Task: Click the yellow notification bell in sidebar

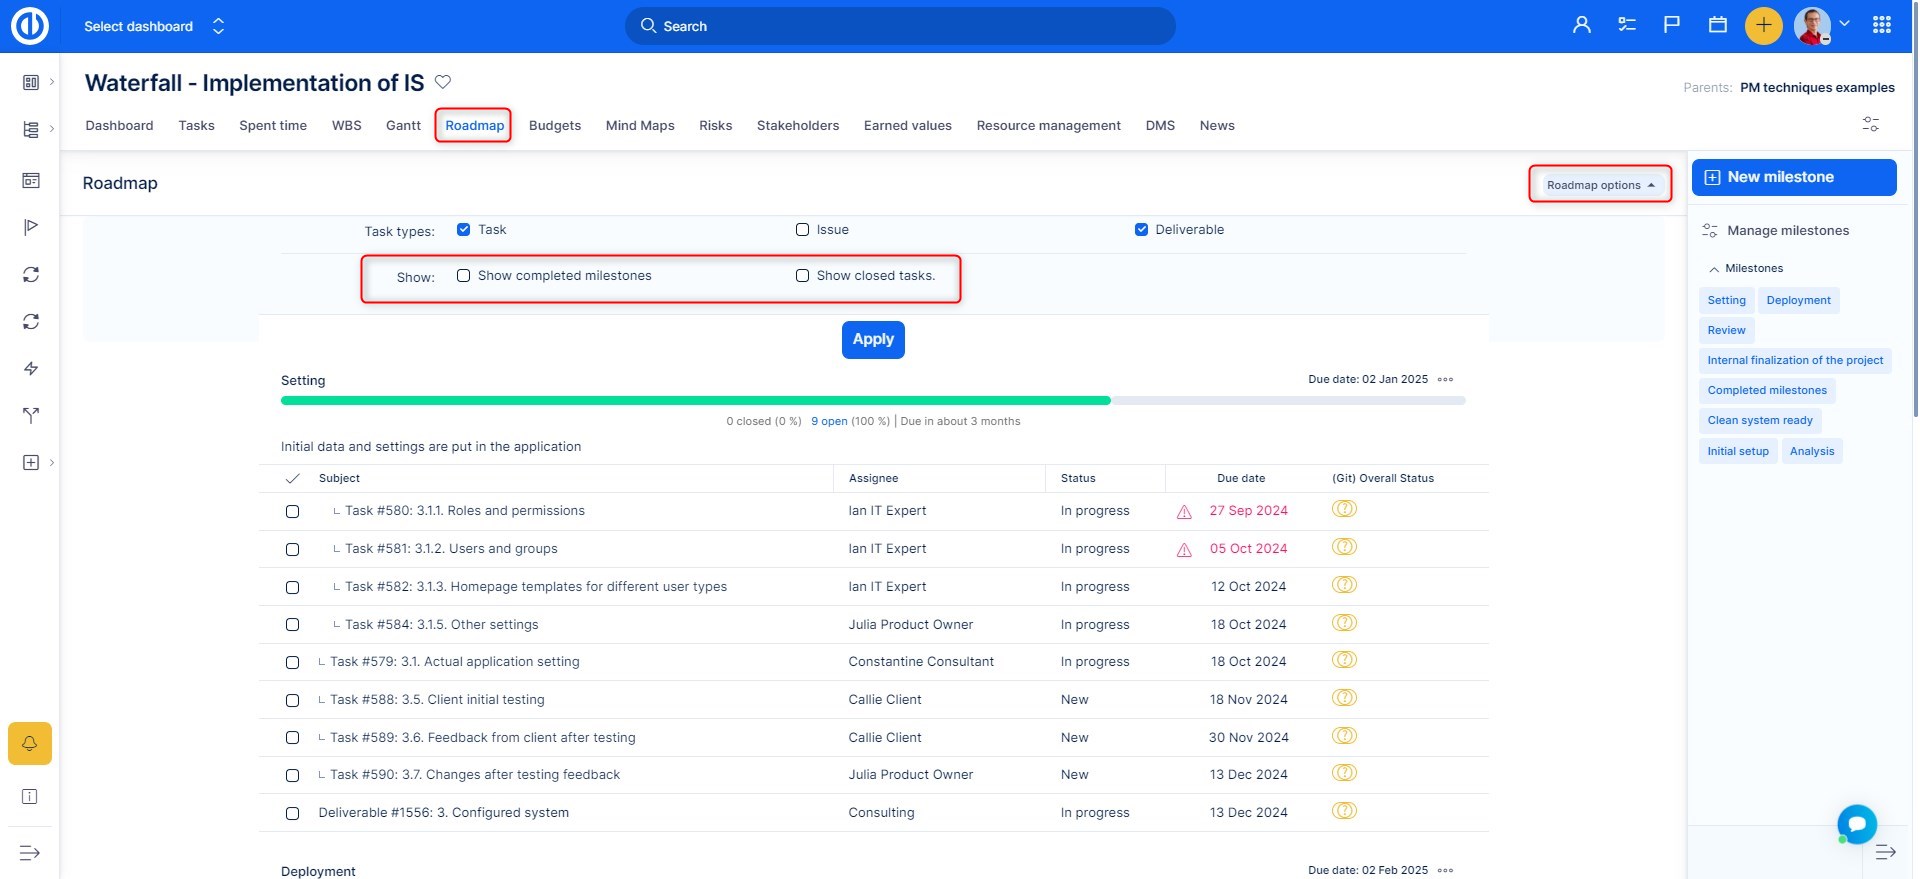Action: [x=30, y=743]
